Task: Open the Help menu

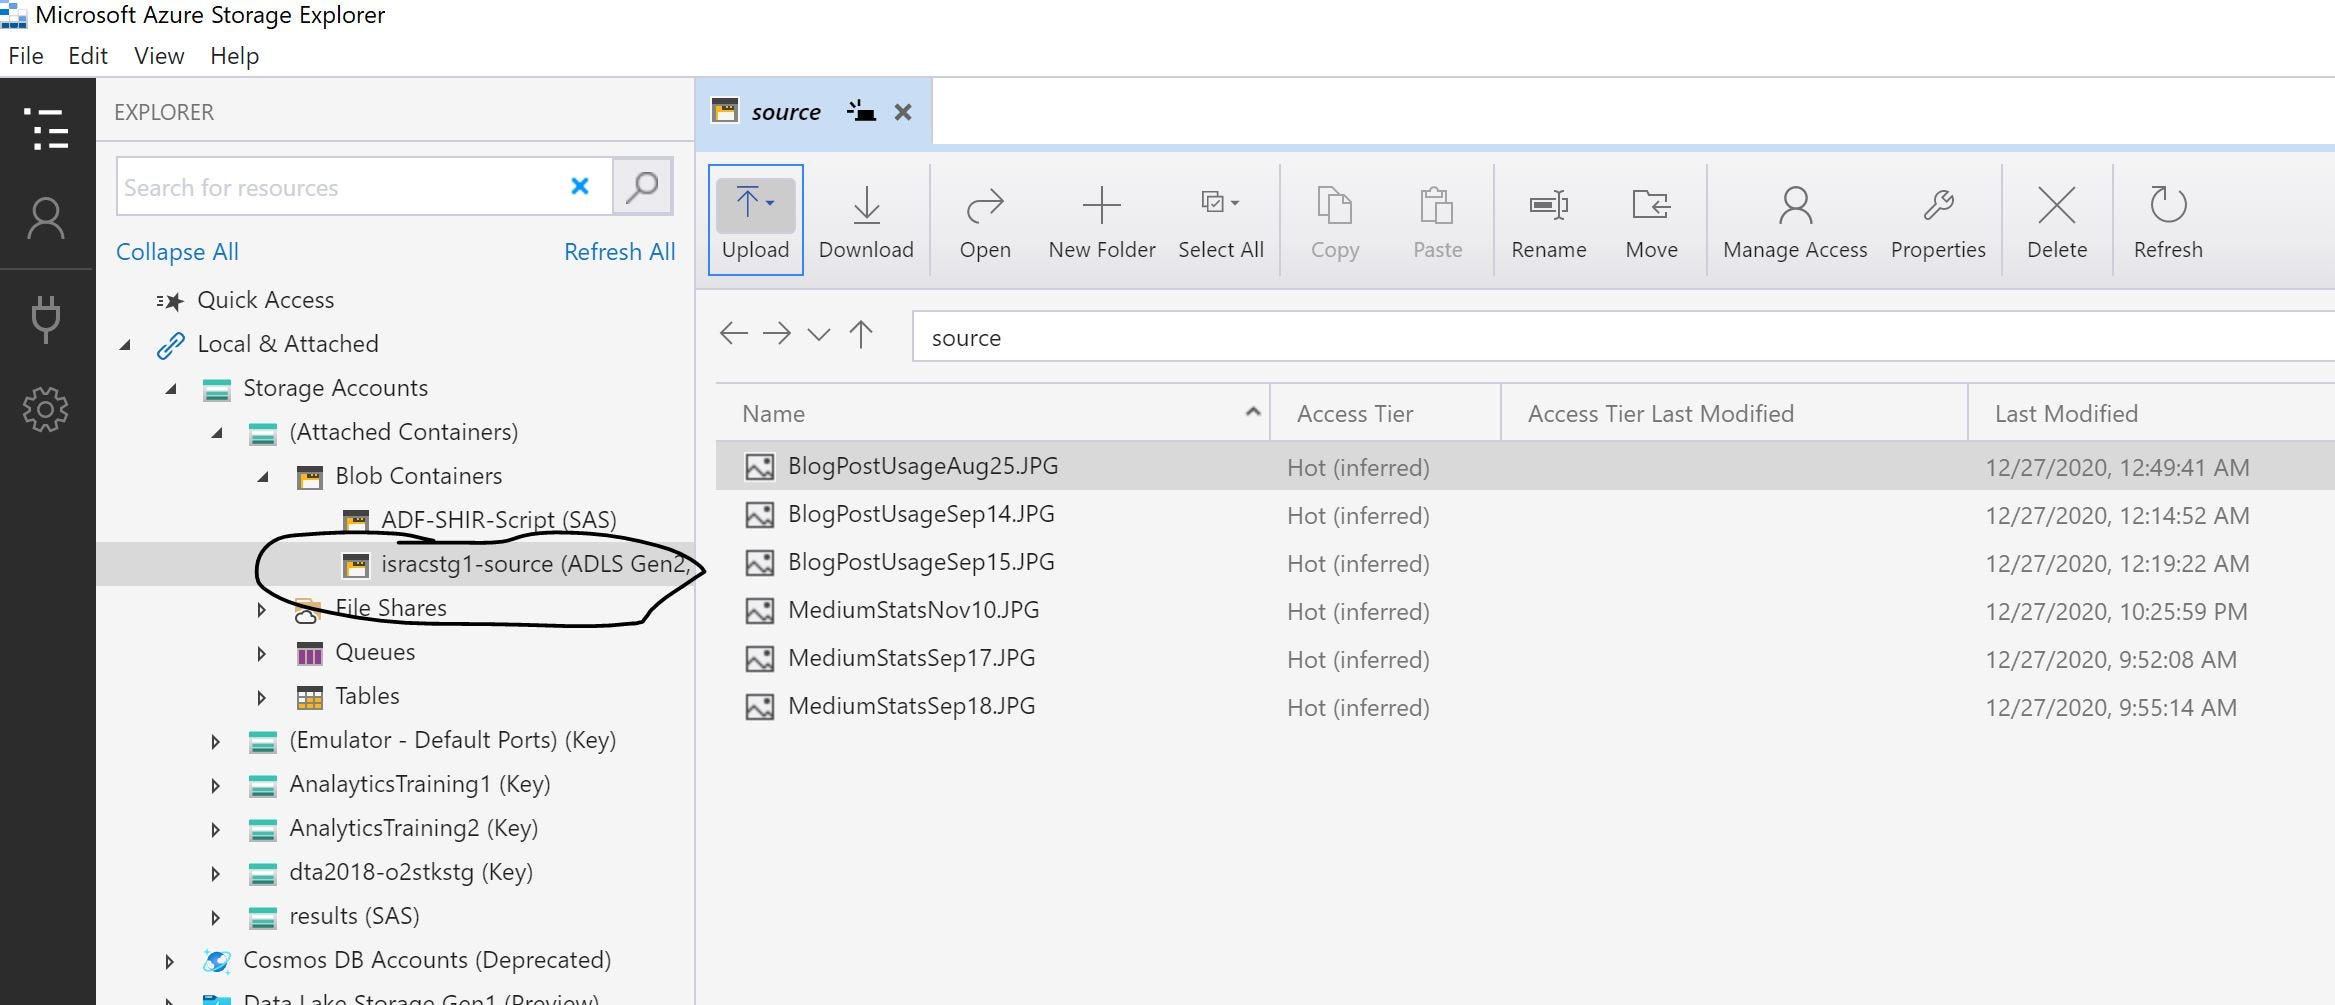Action: pos(235,56)
